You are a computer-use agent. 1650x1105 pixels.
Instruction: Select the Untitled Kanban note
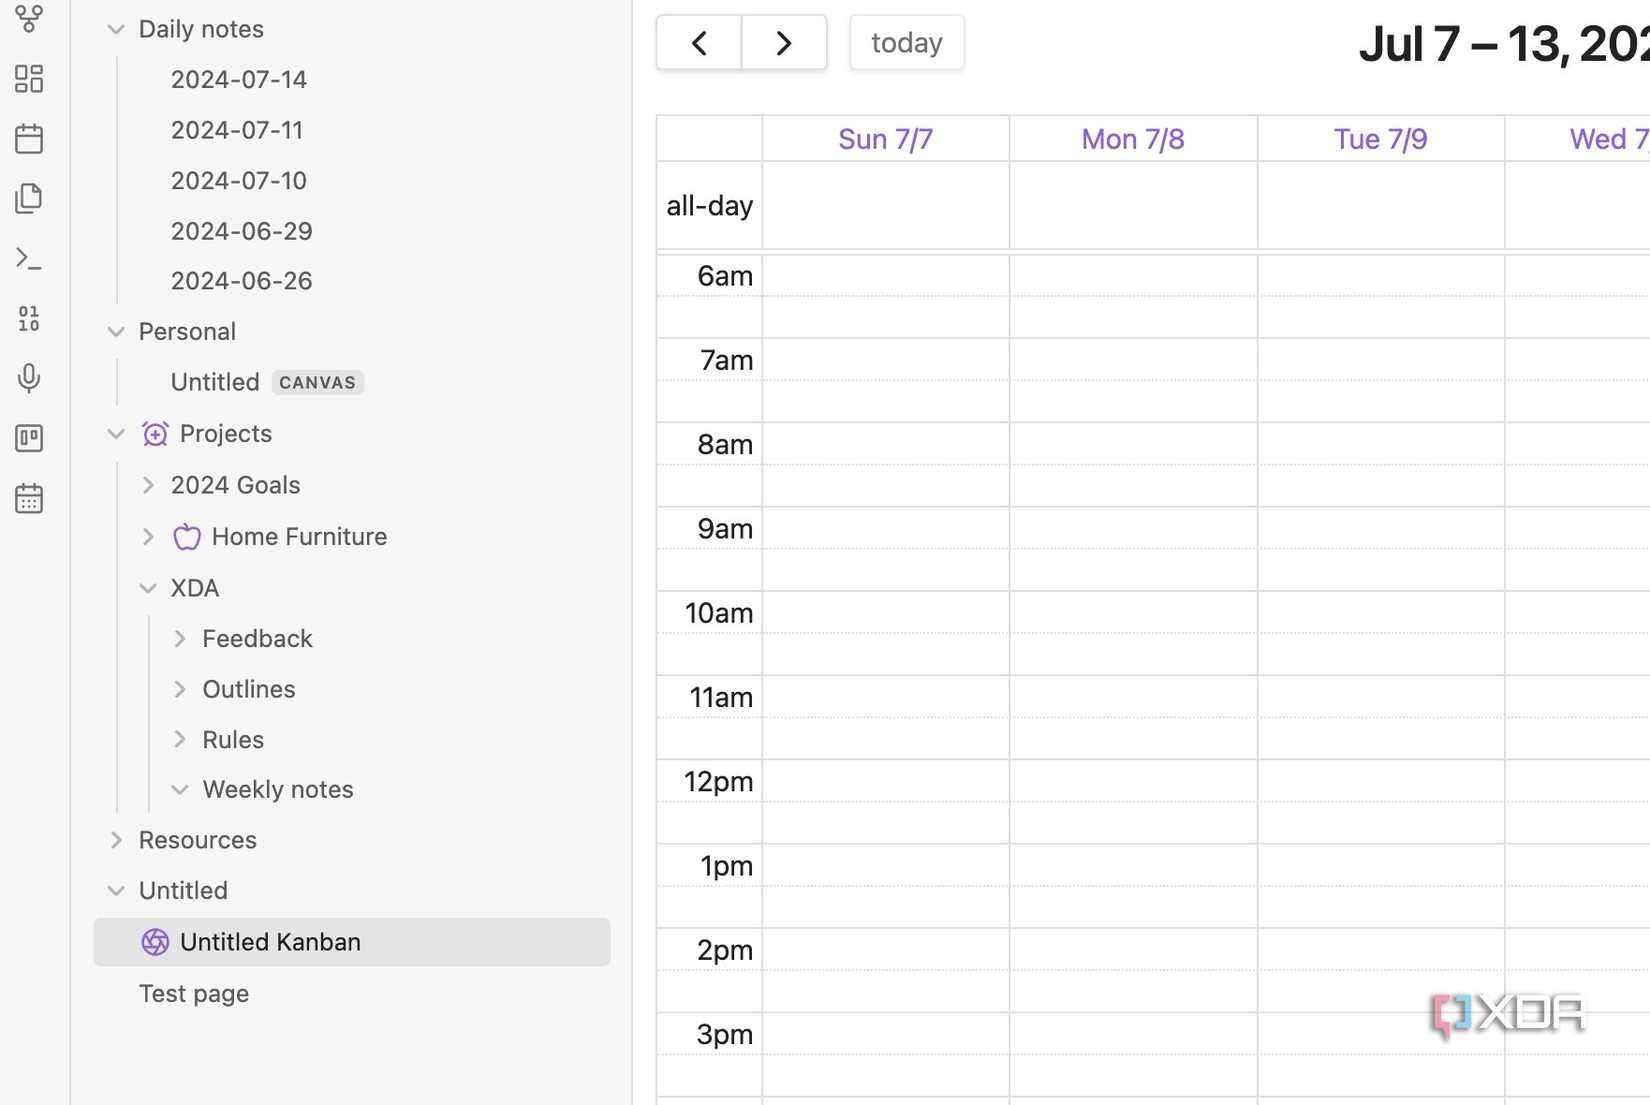[x=352, y=942]
